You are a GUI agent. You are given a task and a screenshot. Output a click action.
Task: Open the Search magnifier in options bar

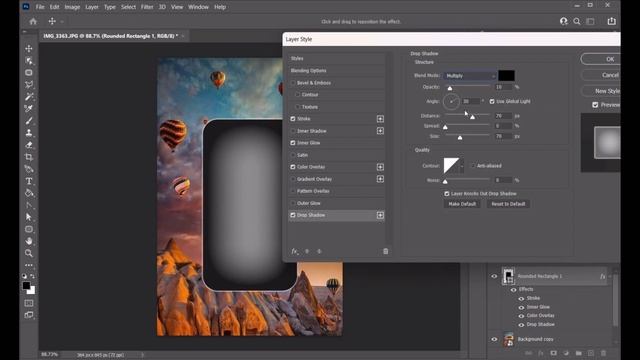pyautogui.click(x=577, y=21)
